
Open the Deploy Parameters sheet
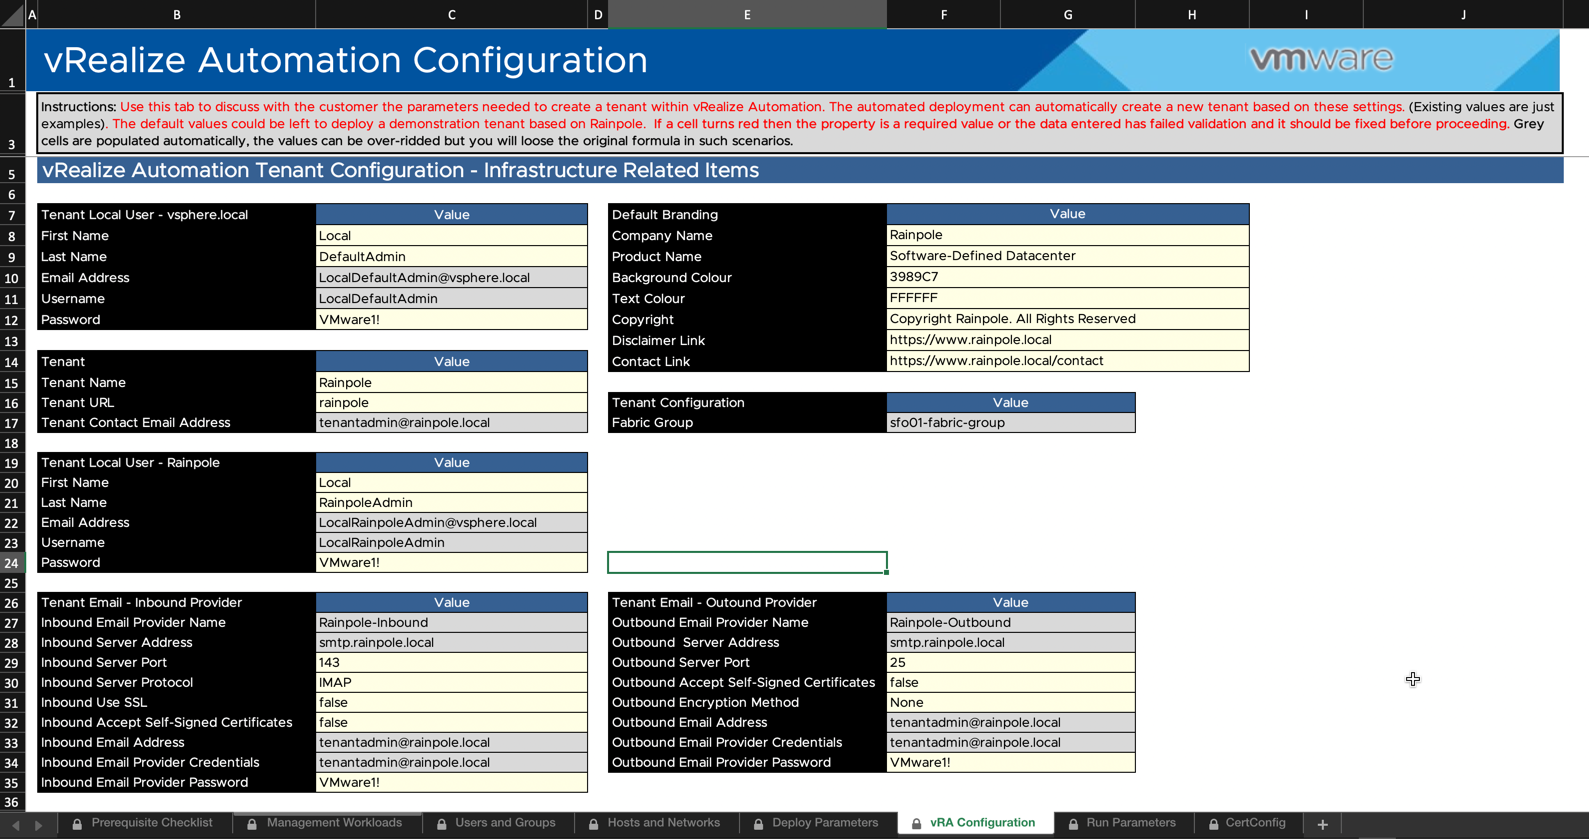824,823
